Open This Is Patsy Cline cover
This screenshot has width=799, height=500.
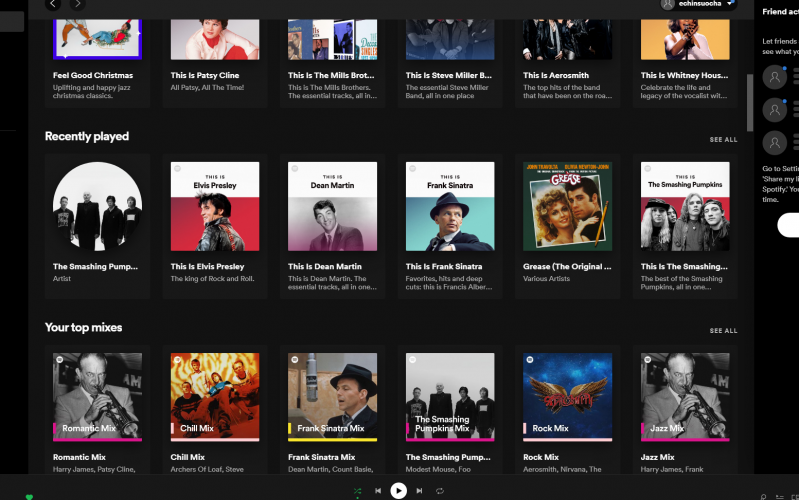pos(215,40)
